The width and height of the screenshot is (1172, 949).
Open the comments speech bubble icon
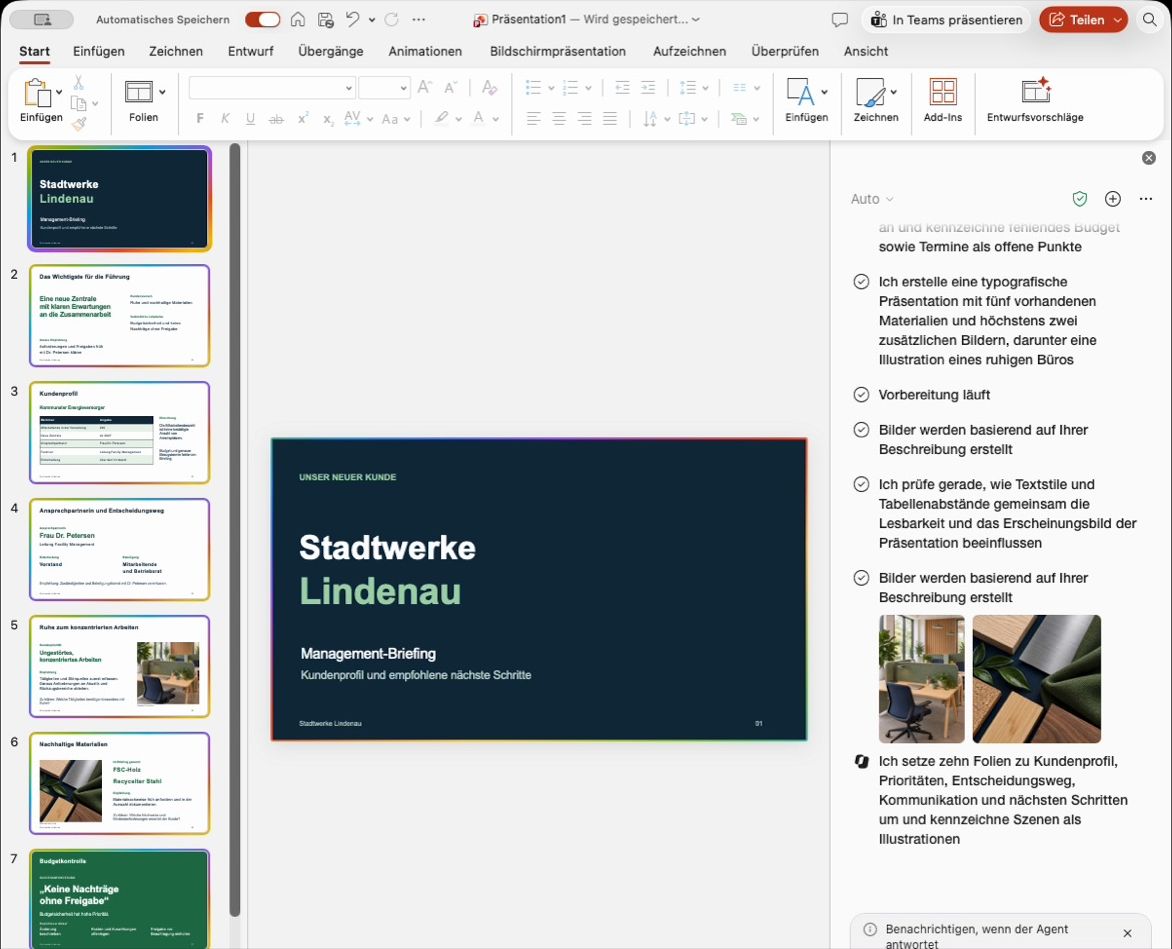pyautogui.click(x=839, y=20)
